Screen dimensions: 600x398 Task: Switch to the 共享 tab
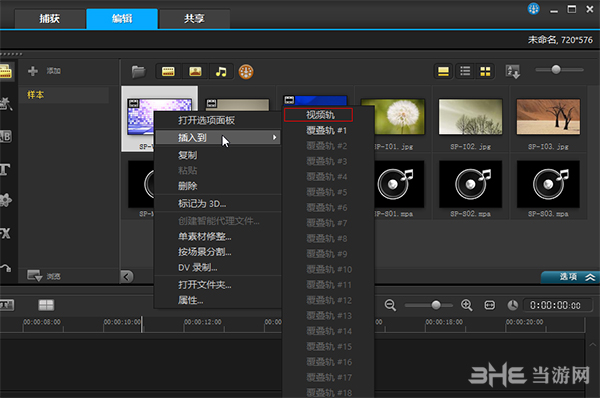pyautogui.click(x=194, y=19)
